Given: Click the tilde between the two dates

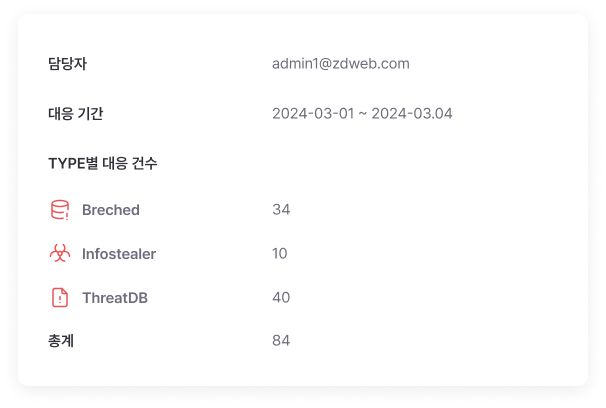Looking at the screenshot, I should (x=363, y=113).
